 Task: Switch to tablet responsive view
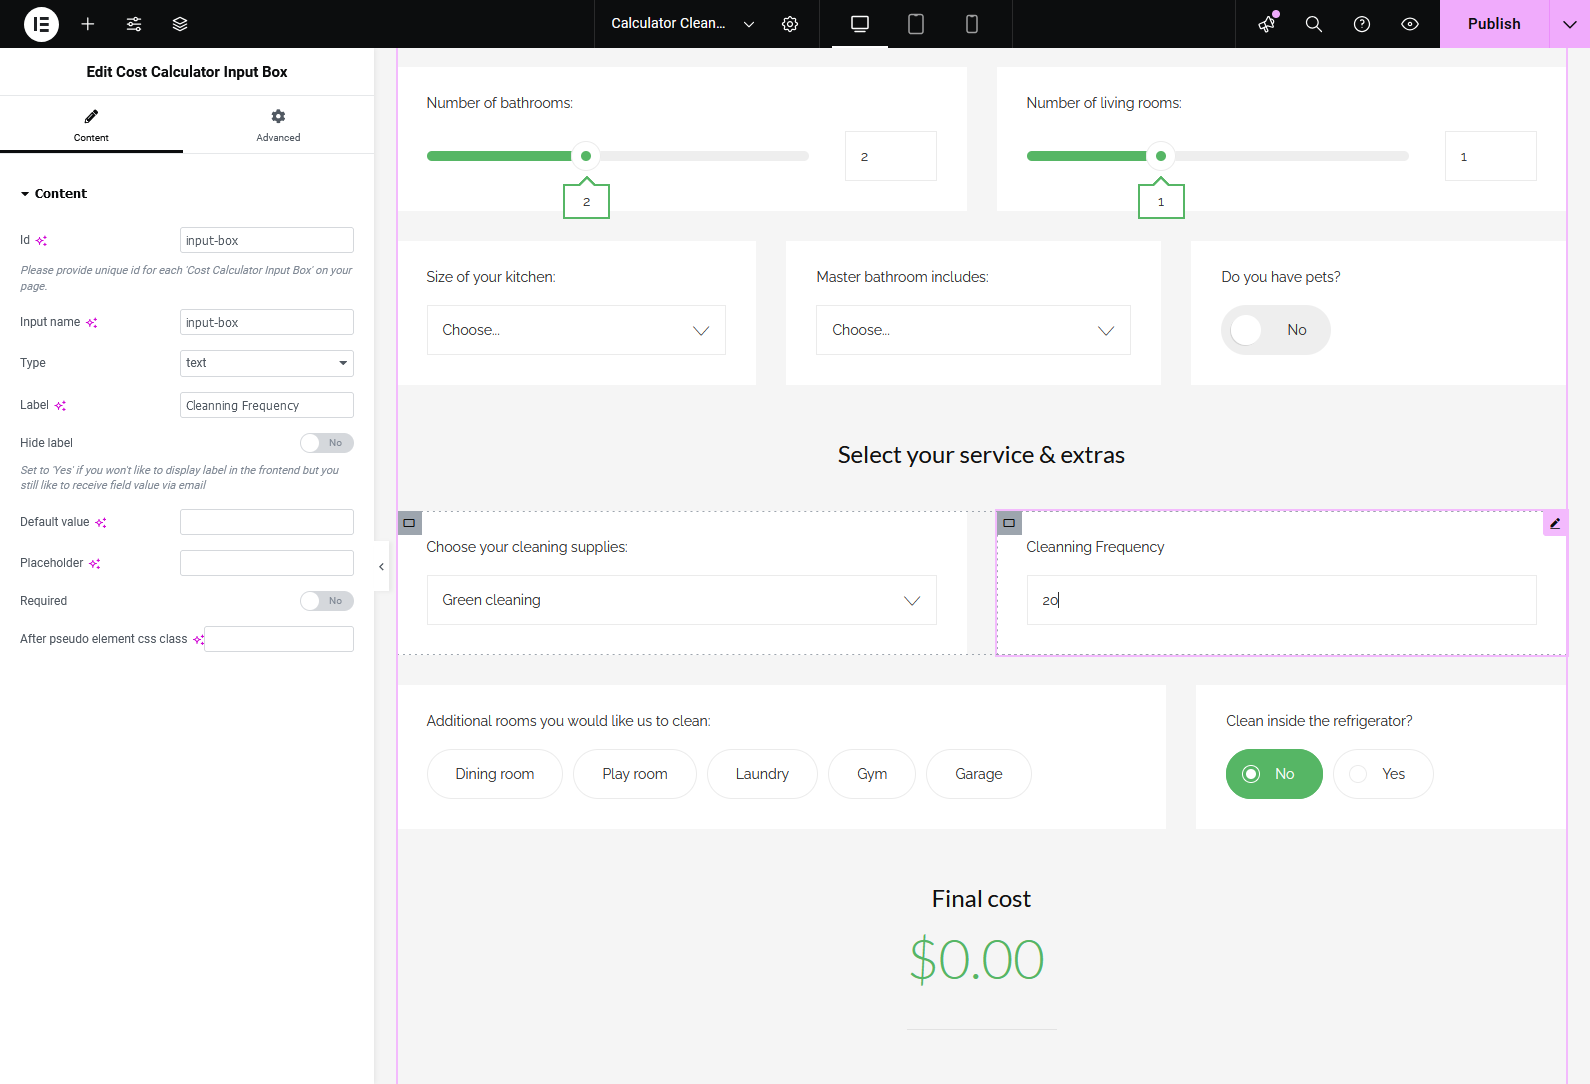pyautogui.click(x=915, y=24)
